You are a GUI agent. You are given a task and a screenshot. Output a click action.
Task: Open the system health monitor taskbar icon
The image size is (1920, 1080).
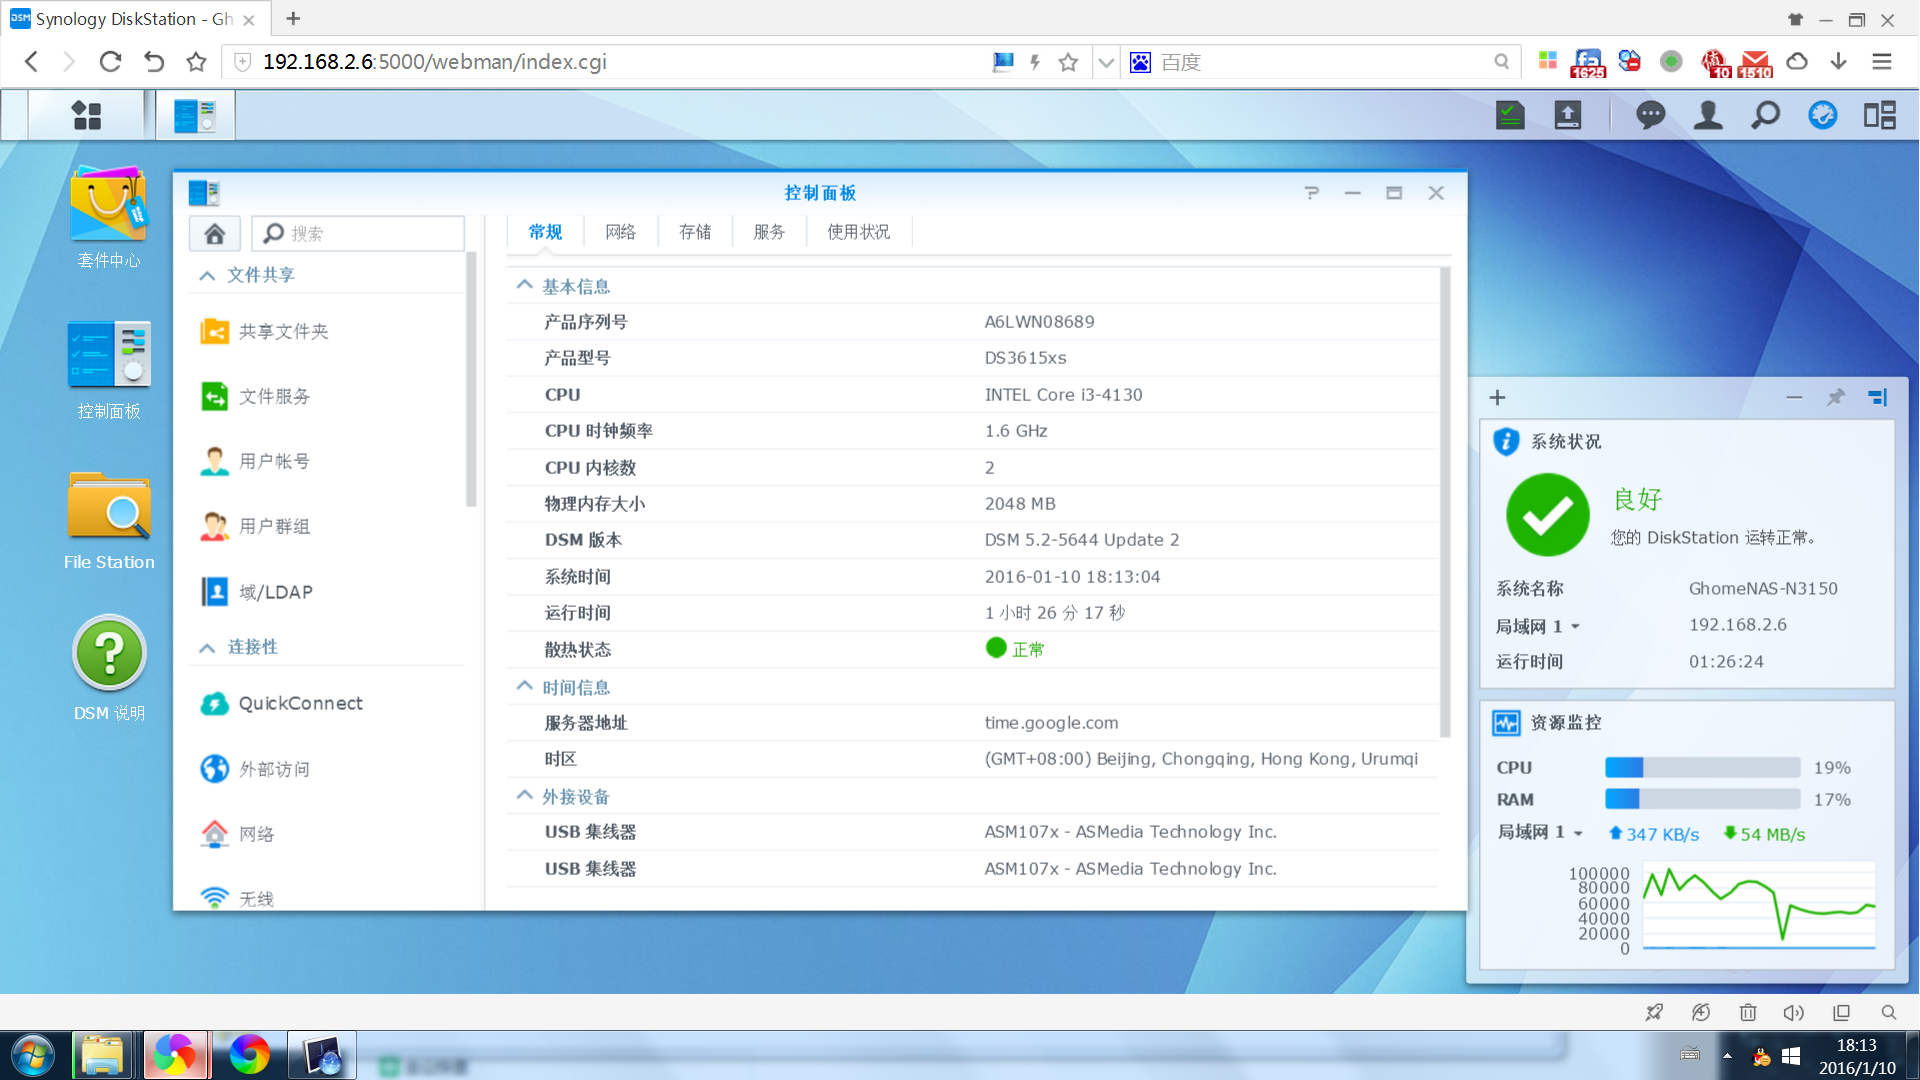click(x=1510, y=115)
